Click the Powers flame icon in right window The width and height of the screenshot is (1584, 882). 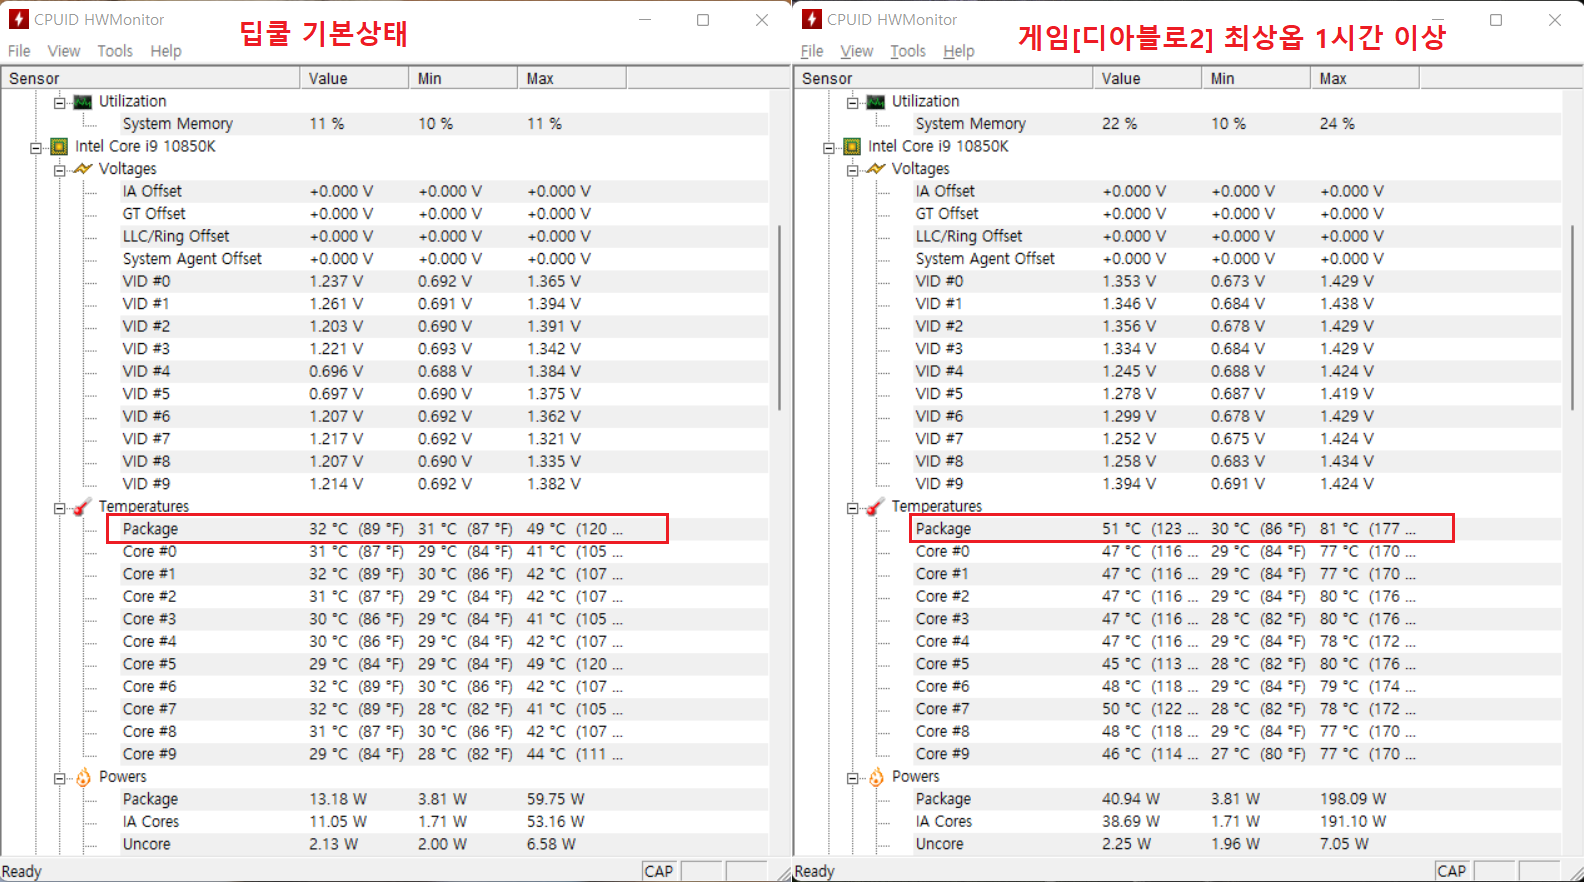tap(876, 777)
